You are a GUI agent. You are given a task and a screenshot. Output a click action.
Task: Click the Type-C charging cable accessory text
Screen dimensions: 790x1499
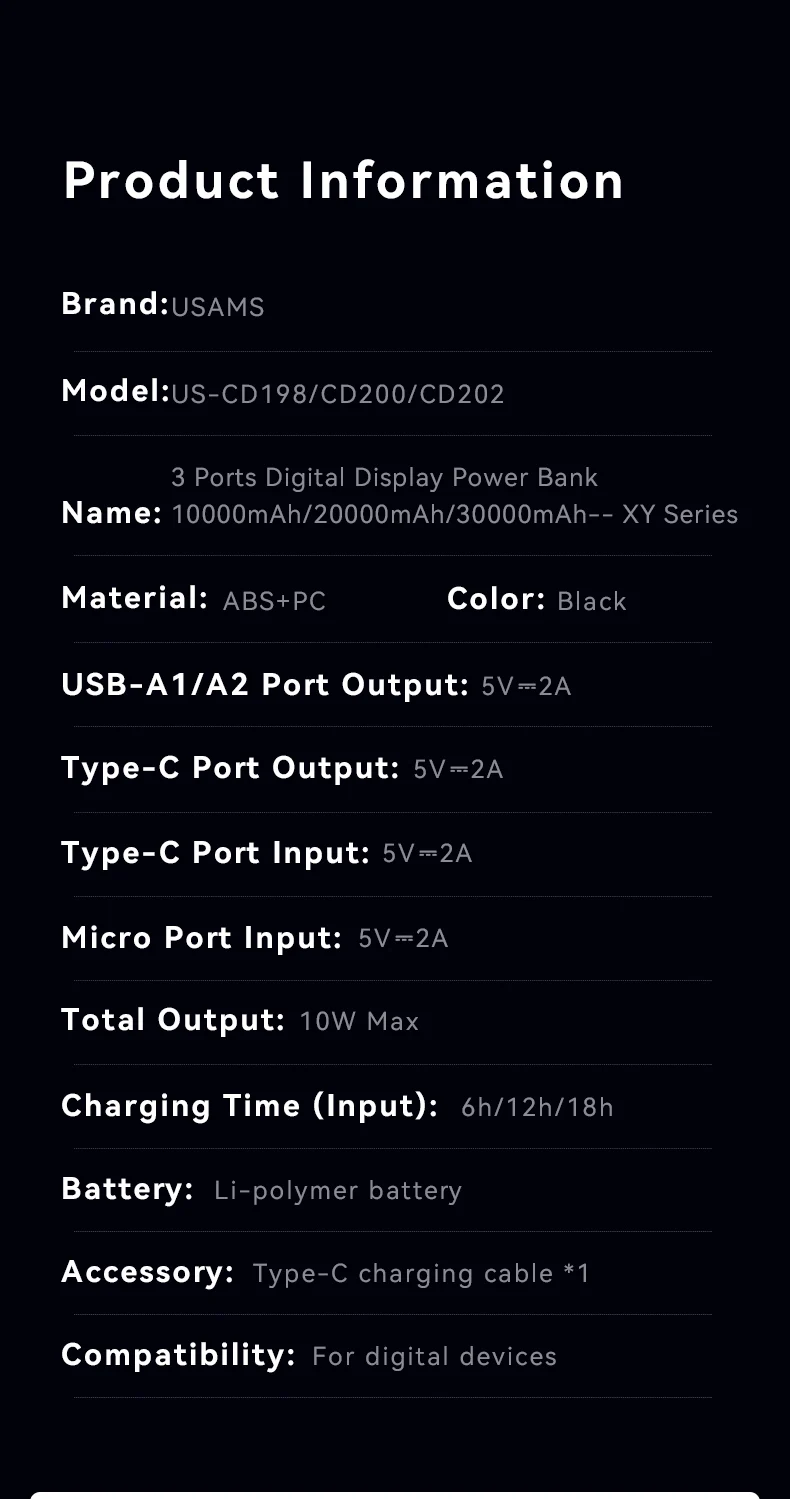click(x=421, y=1273)
